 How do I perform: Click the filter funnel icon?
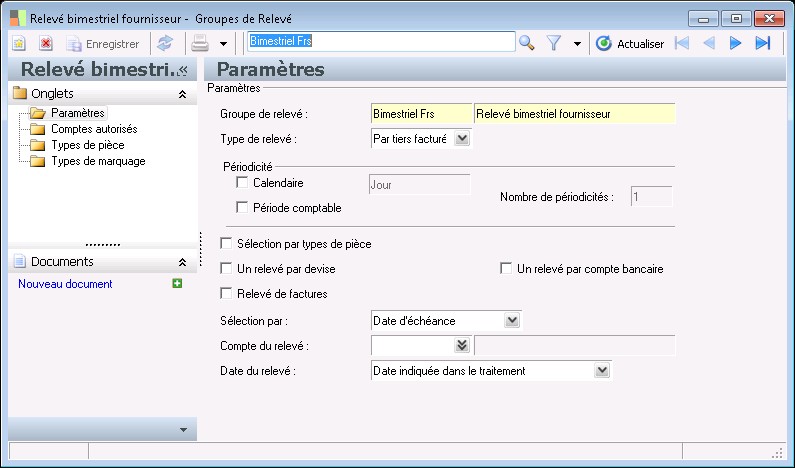point(554,44)
